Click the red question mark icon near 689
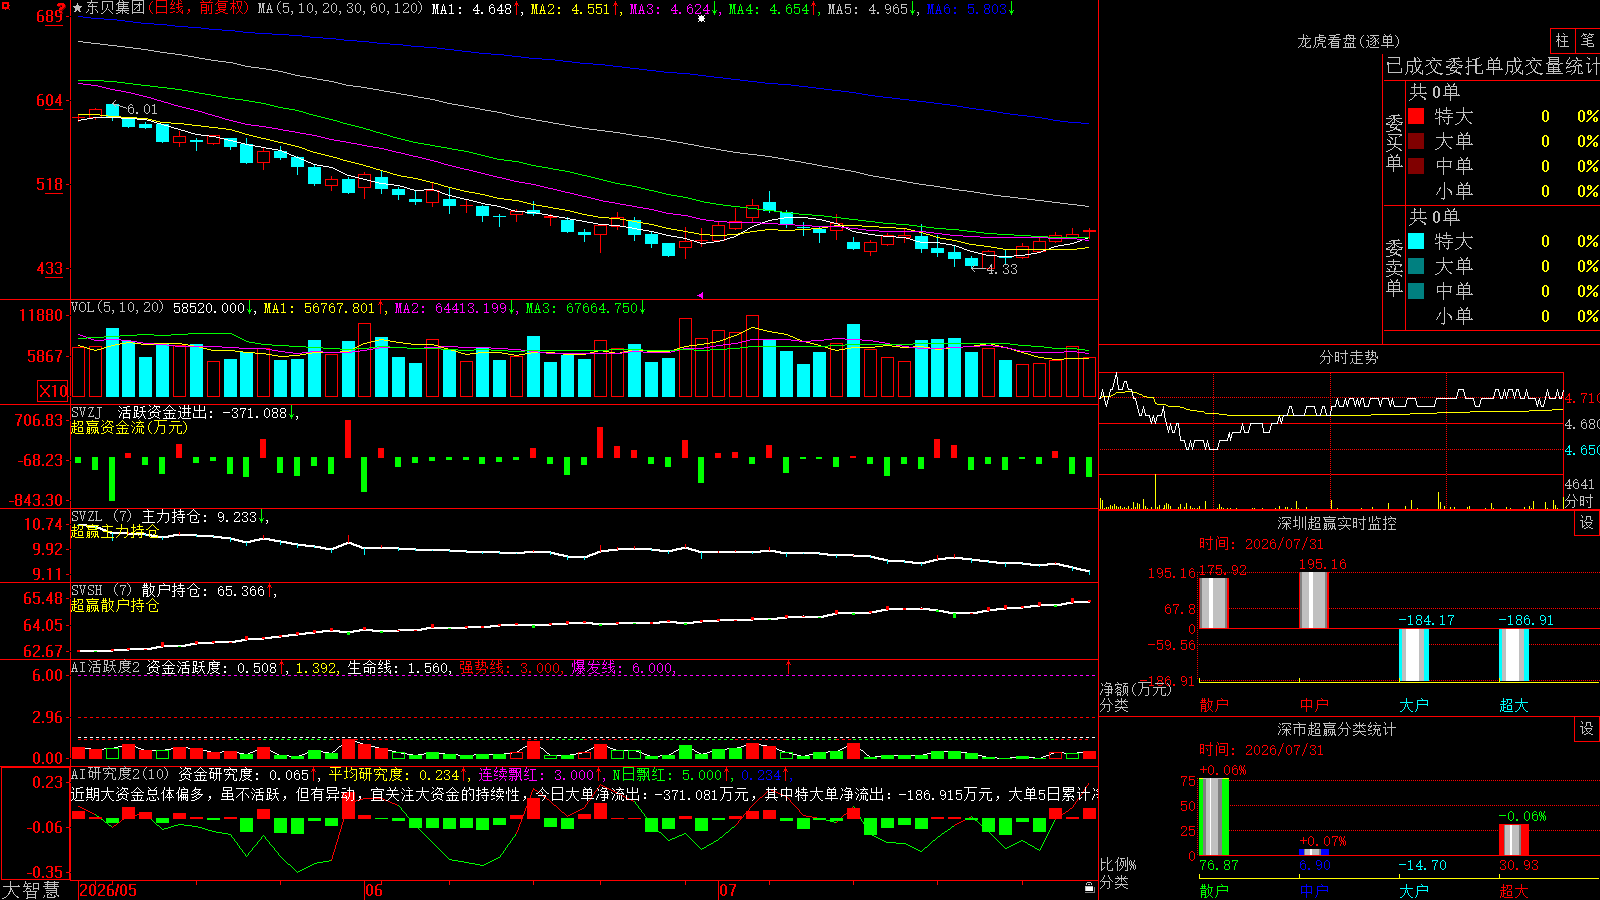The image size is (1600, 900). (x=60, y=7)
